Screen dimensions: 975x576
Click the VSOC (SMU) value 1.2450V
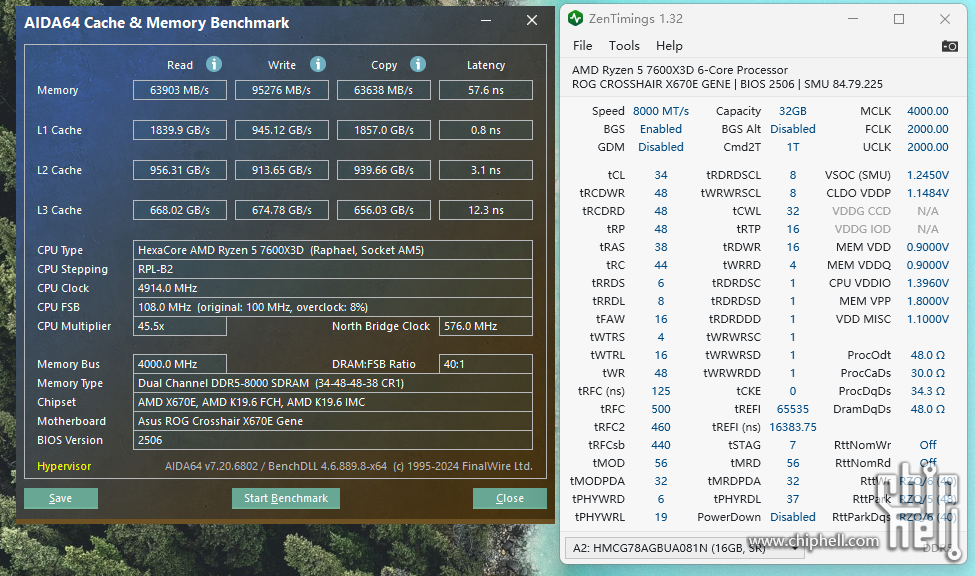click(928, 175)
